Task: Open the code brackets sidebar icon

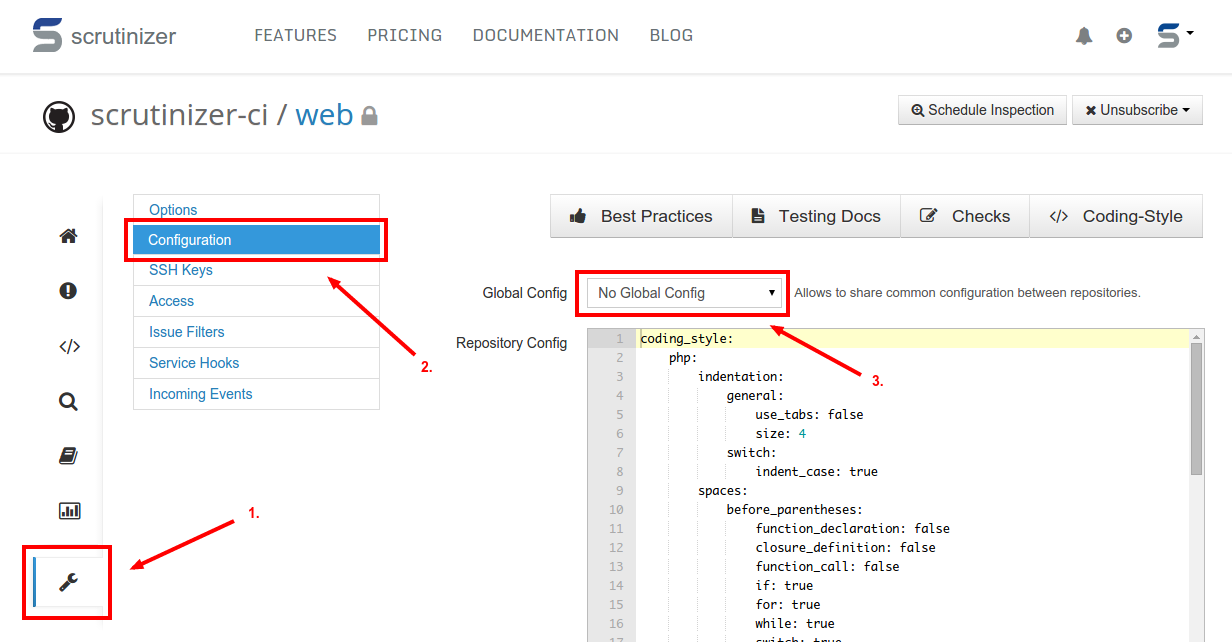Action: point(69,347)
